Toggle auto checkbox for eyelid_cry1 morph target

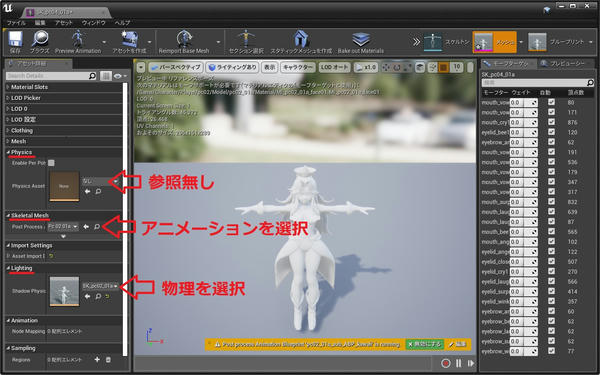click(551, 271)
